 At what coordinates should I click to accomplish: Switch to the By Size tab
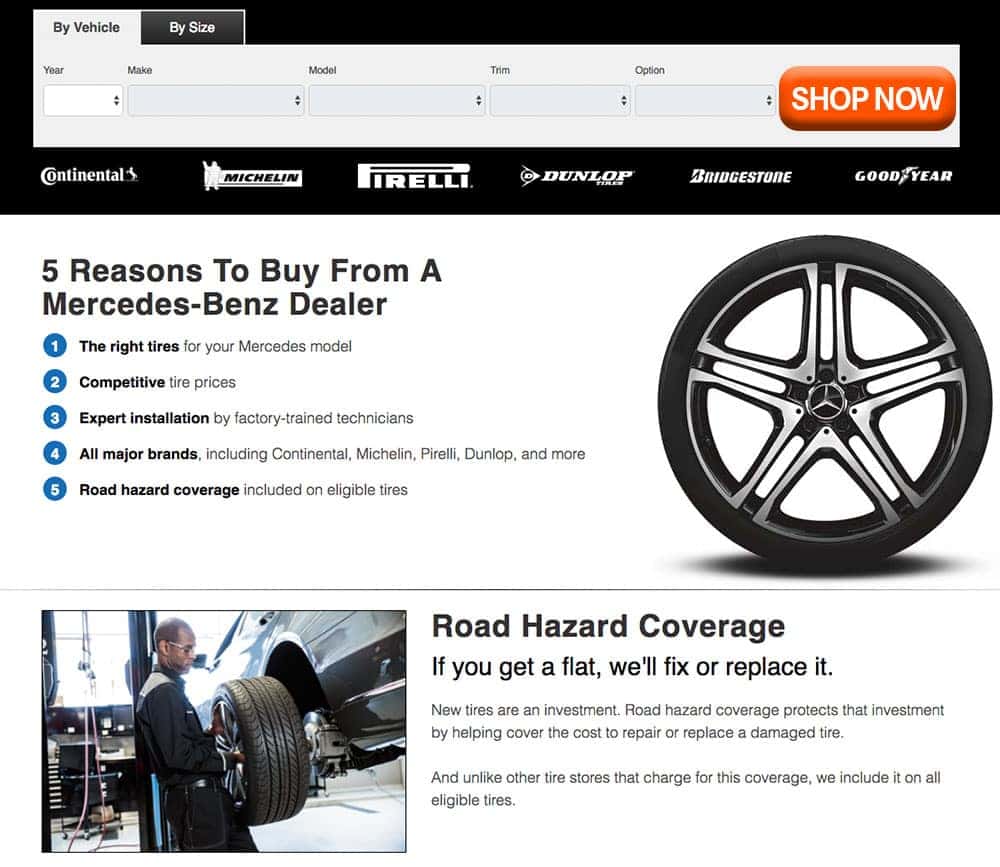[192, 27]
